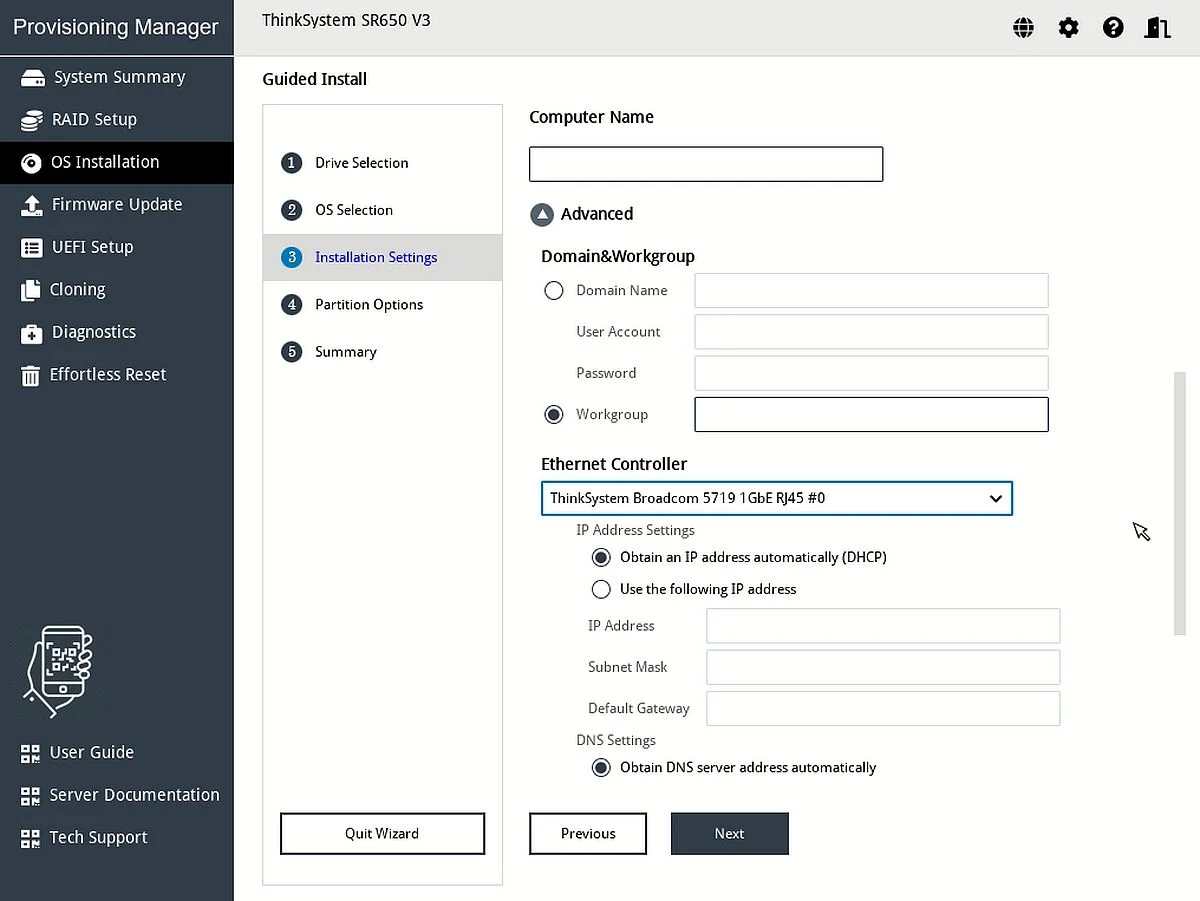1200x901 pixels.
Task: Open Effortless Reset in the sidebar
Action: pyautogui.click(x=117, y=375)
